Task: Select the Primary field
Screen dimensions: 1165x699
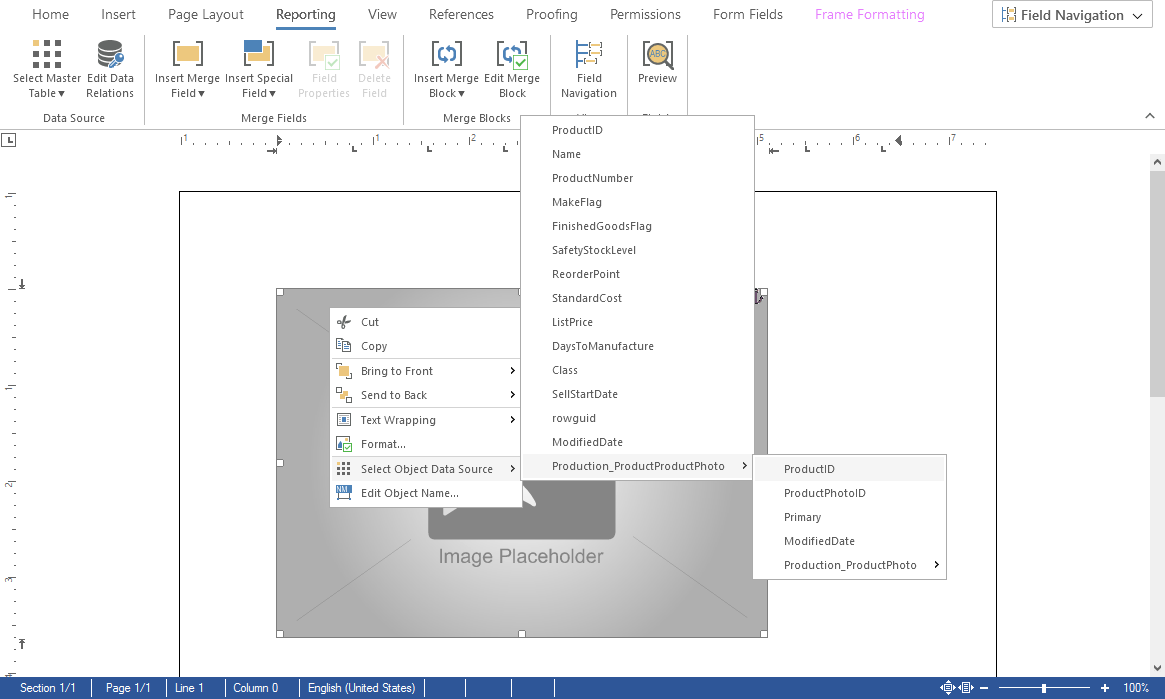Action: coord(849,517)
